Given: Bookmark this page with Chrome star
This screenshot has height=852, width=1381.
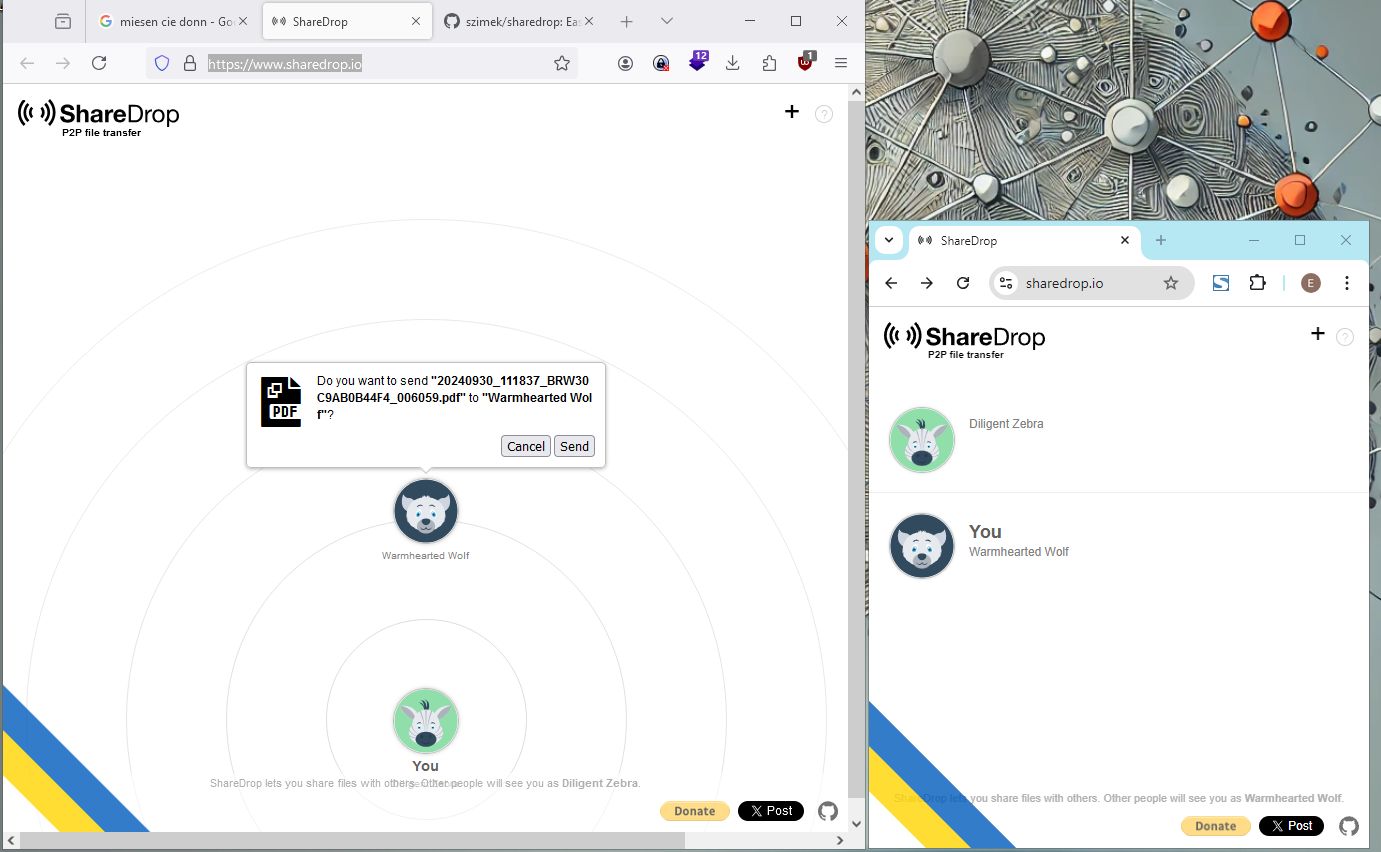Looking at the screenshot, I should point(1171,283).
